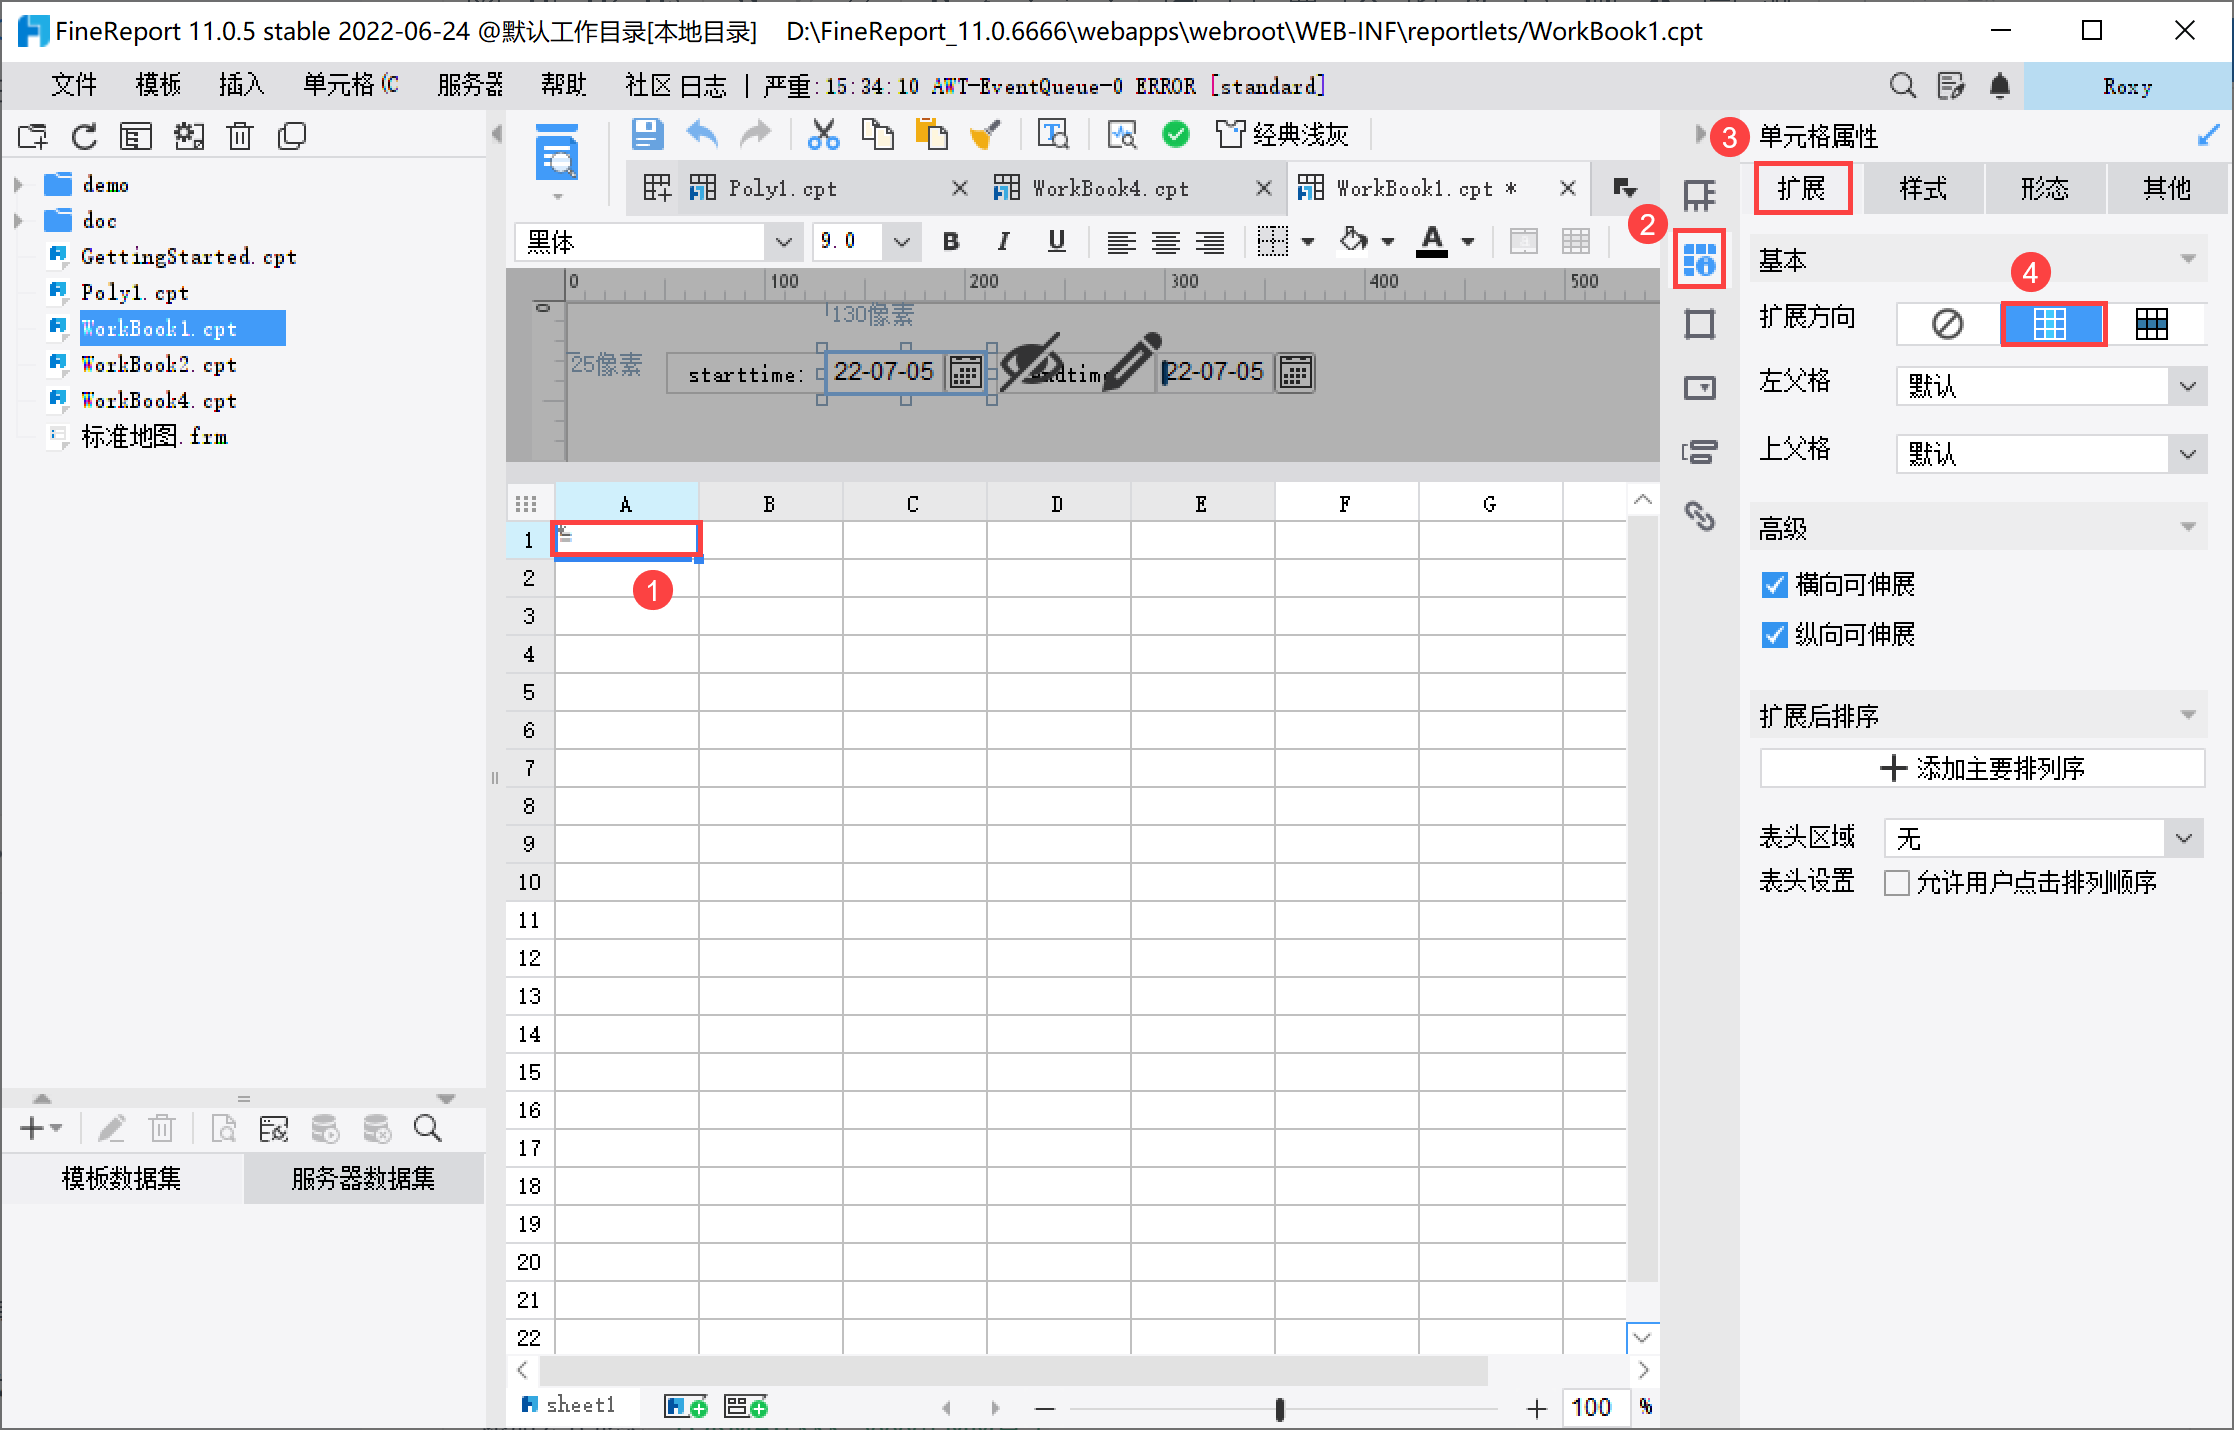Enable 允许用户点击排列顺序 checkbox

pos(1896,883)
